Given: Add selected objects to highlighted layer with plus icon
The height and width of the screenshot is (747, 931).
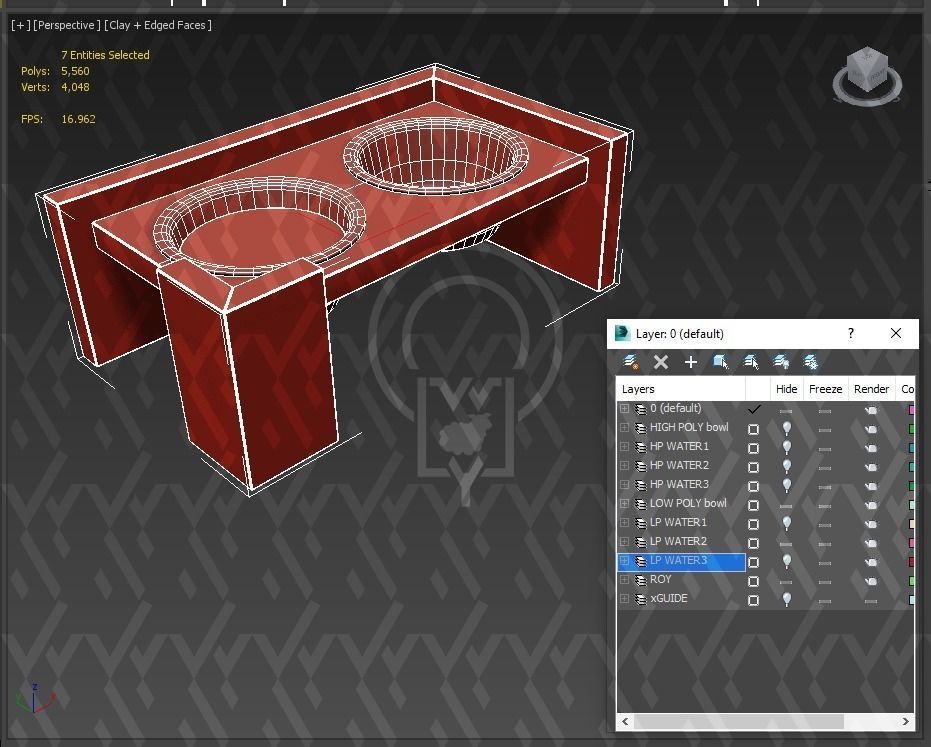Looking at the screenshot, I should (x=691, y=362).
